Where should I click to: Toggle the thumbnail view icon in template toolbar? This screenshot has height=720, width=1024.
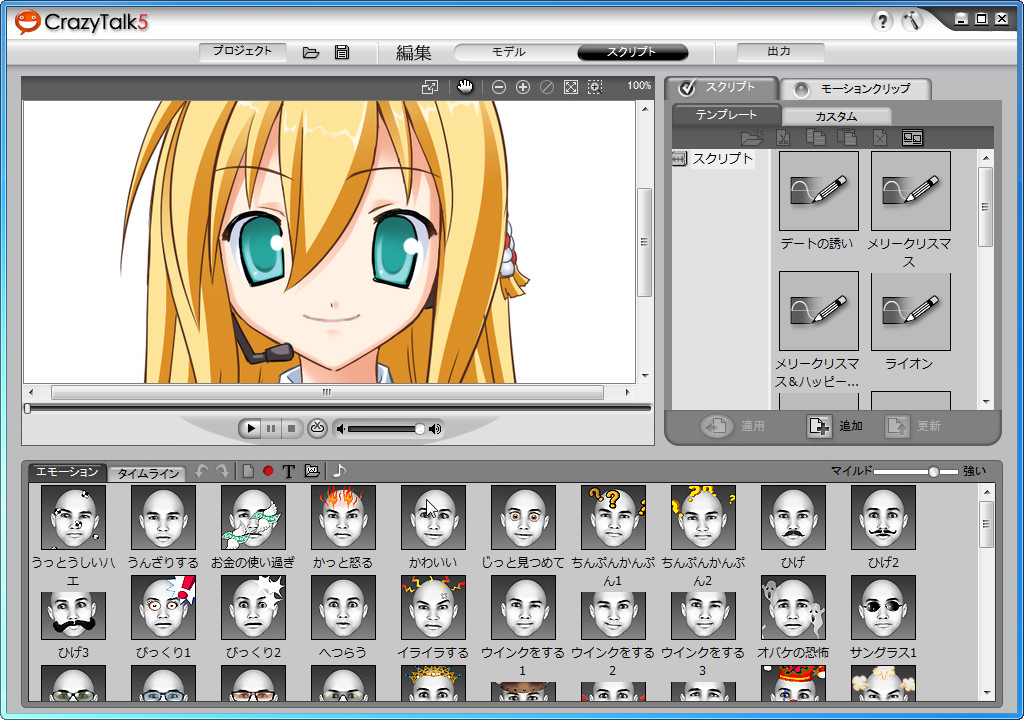(x=912, y=137)
